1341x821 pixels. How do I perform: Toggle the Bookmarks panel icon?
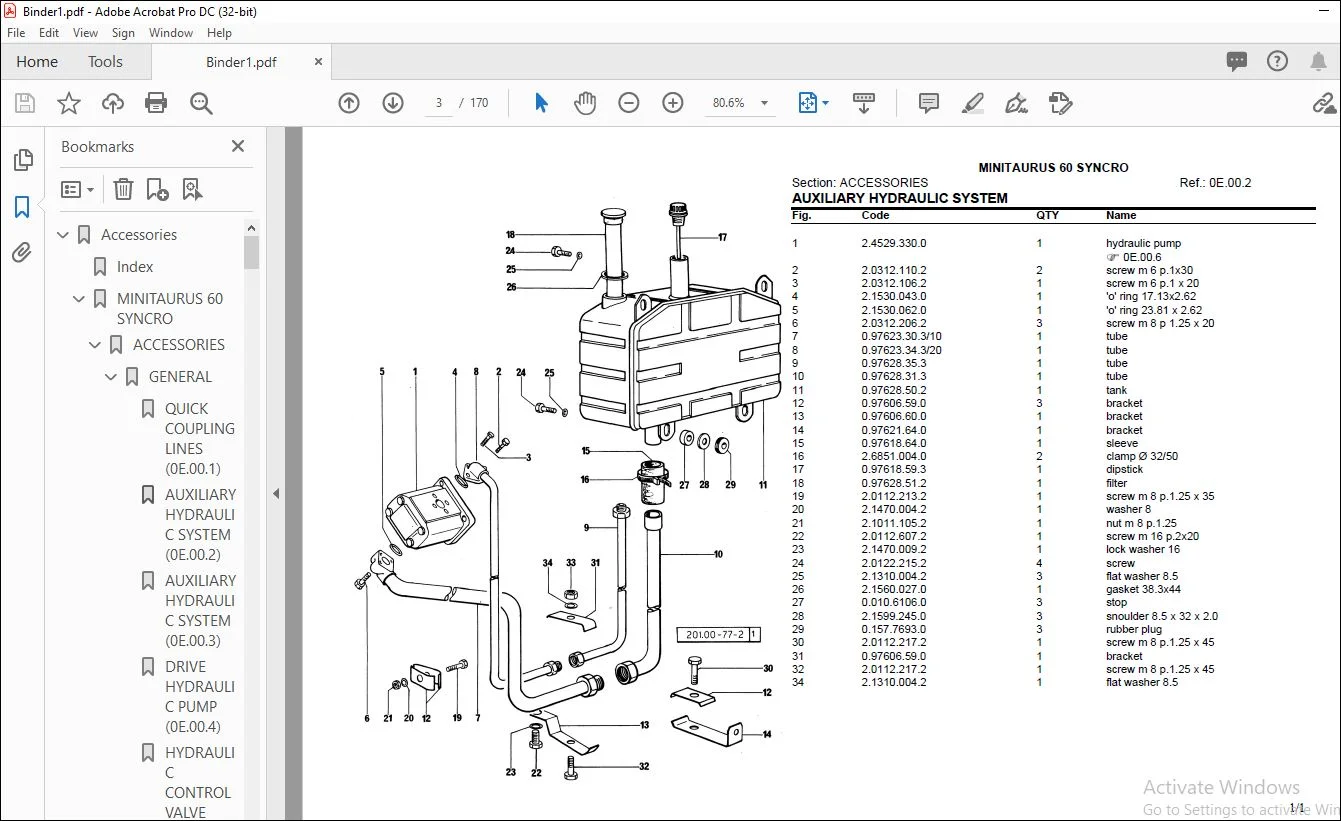pos(22,207)
